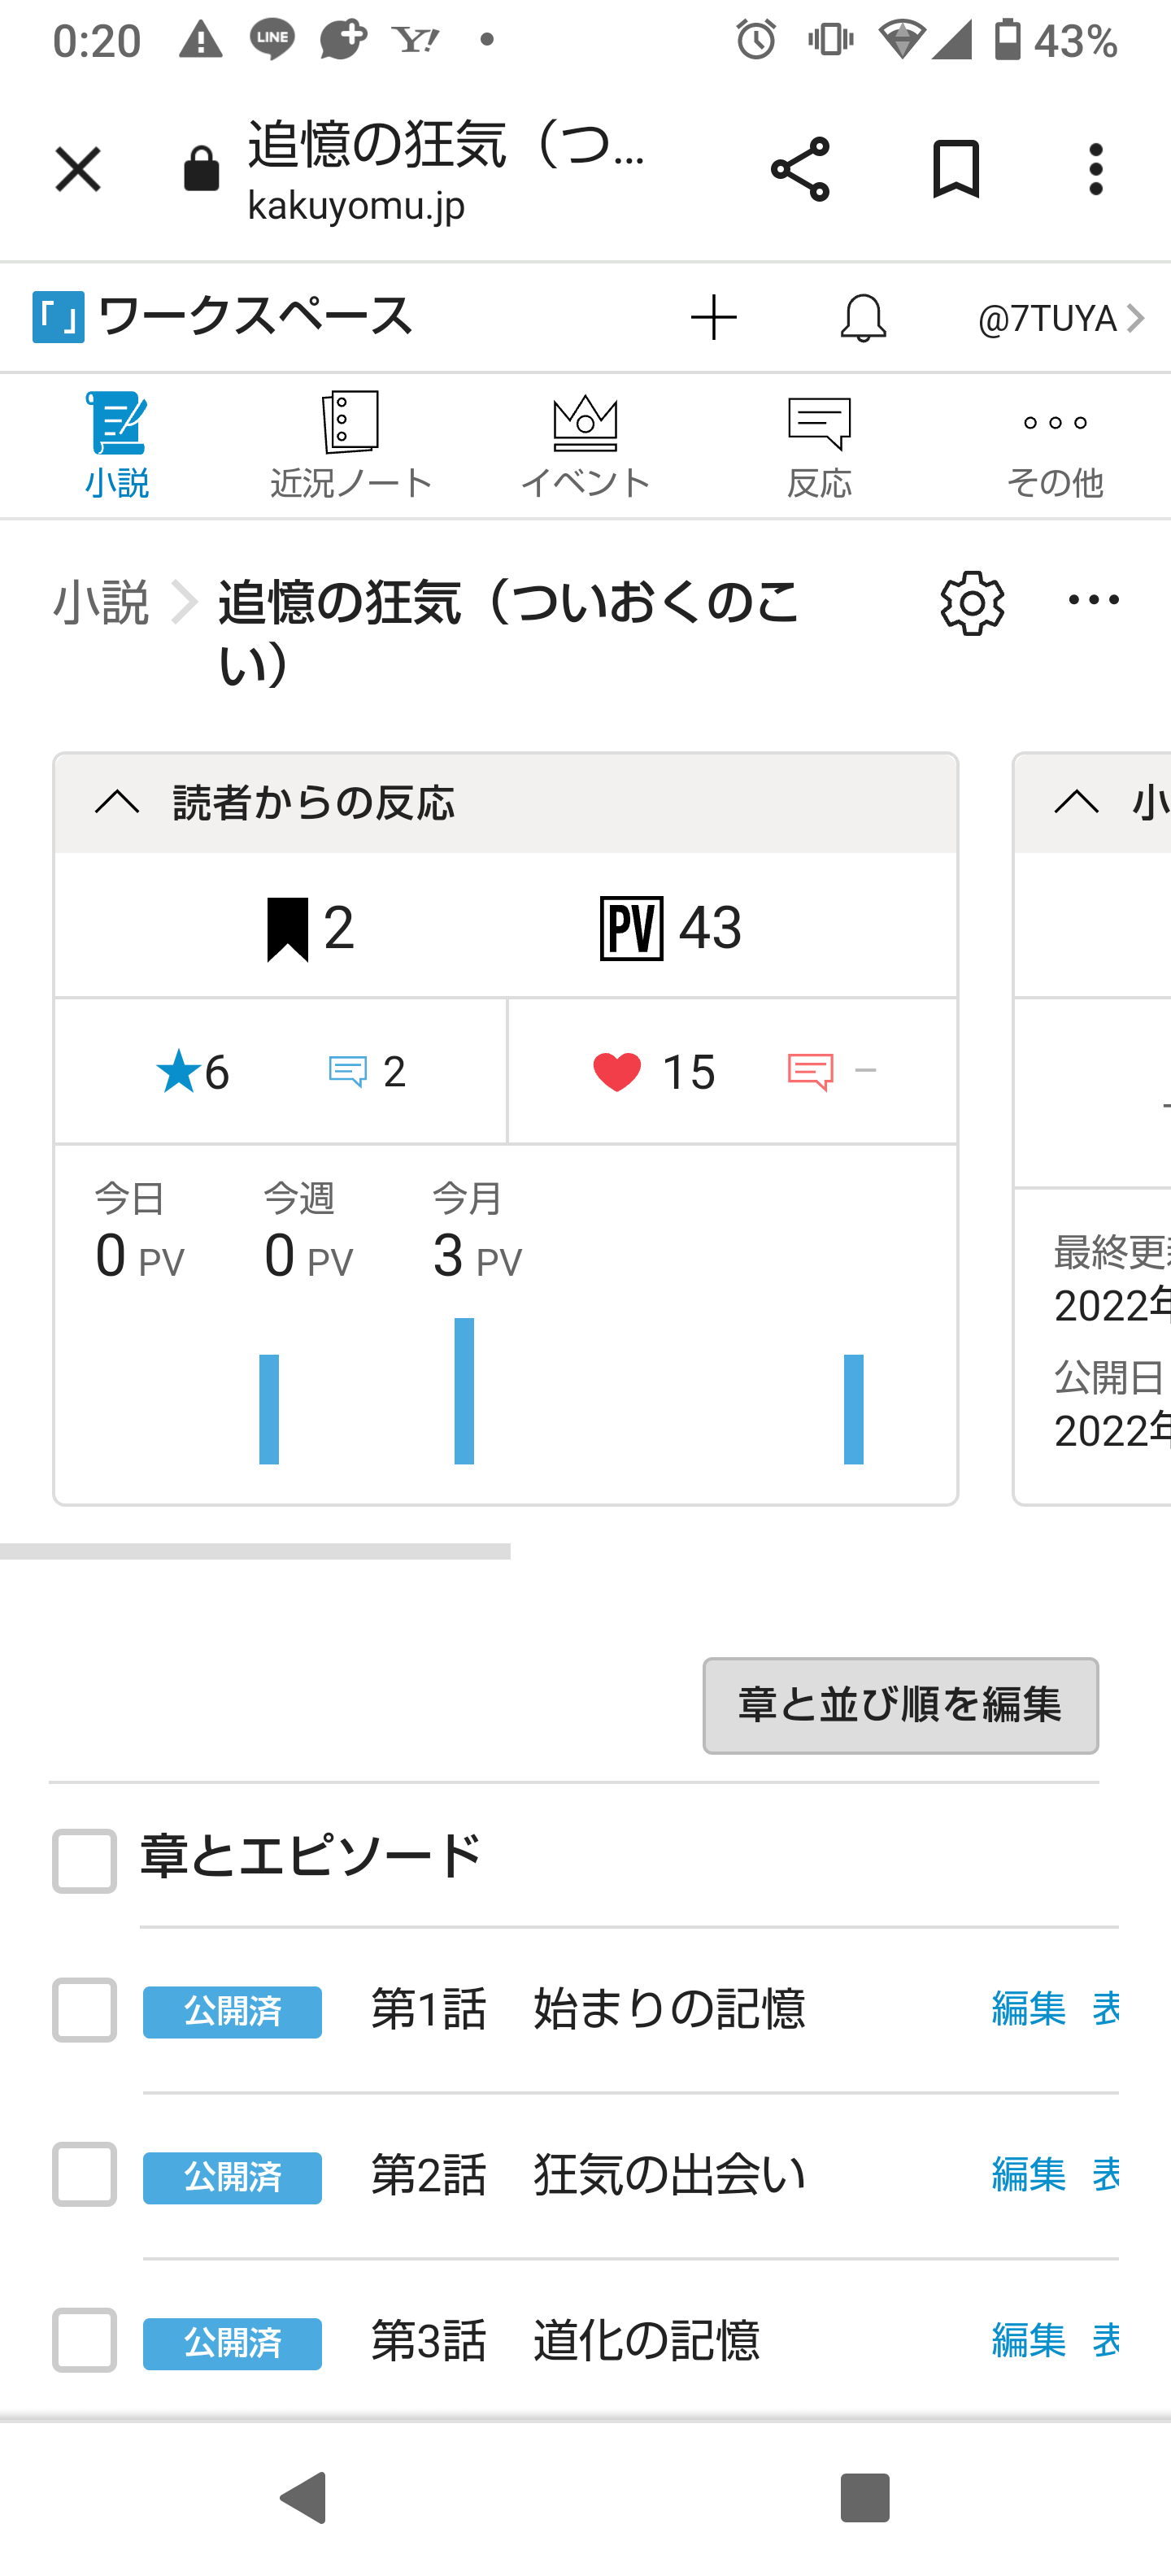Go back to 小説 via the breadcrumb
Viewport: 1171px width, 2576px height.
(x=101, y=603)
